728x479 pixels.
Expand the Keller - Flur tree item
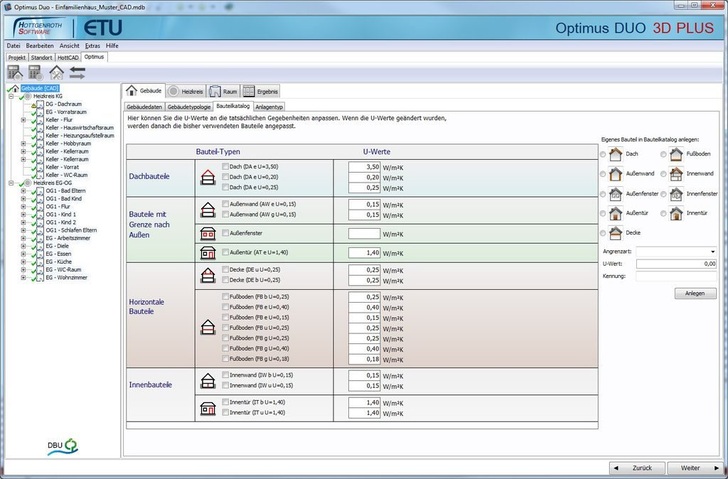pos(23,120)
